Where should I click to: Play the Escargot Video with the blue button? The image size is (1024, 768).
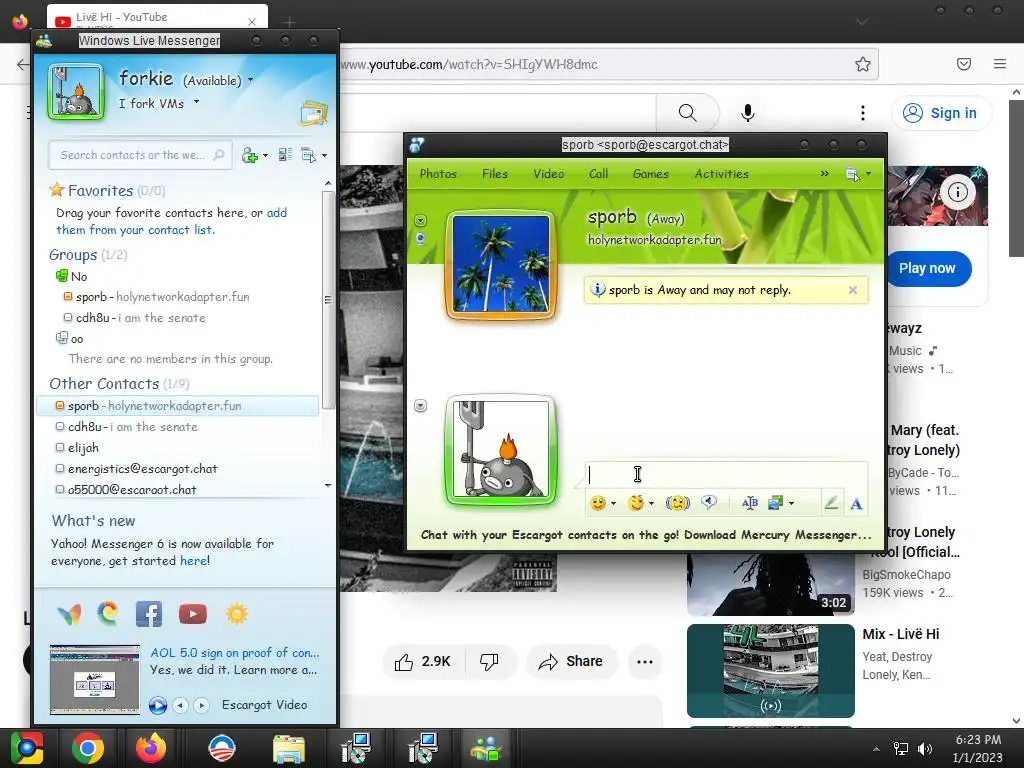click(x=157, y=705)
